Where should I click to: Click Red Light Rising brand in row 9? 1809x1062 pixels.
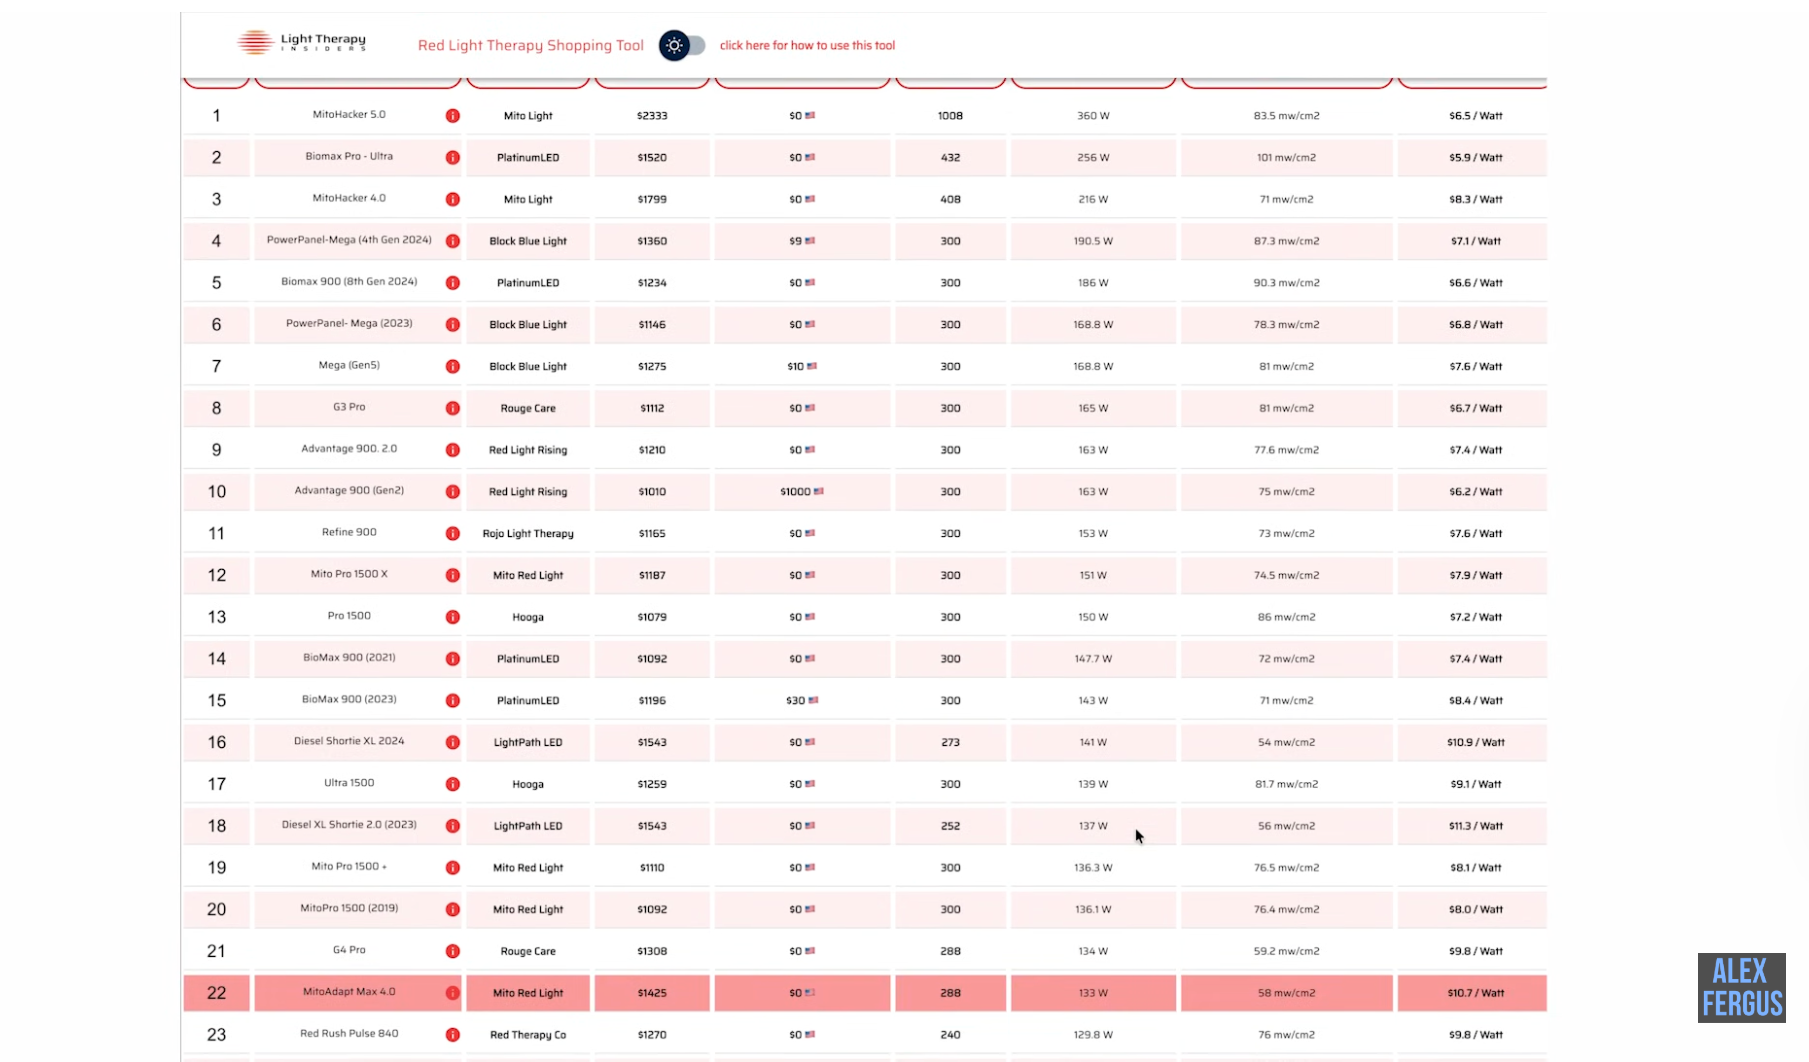pyautogui.click(x=528, y=450)
